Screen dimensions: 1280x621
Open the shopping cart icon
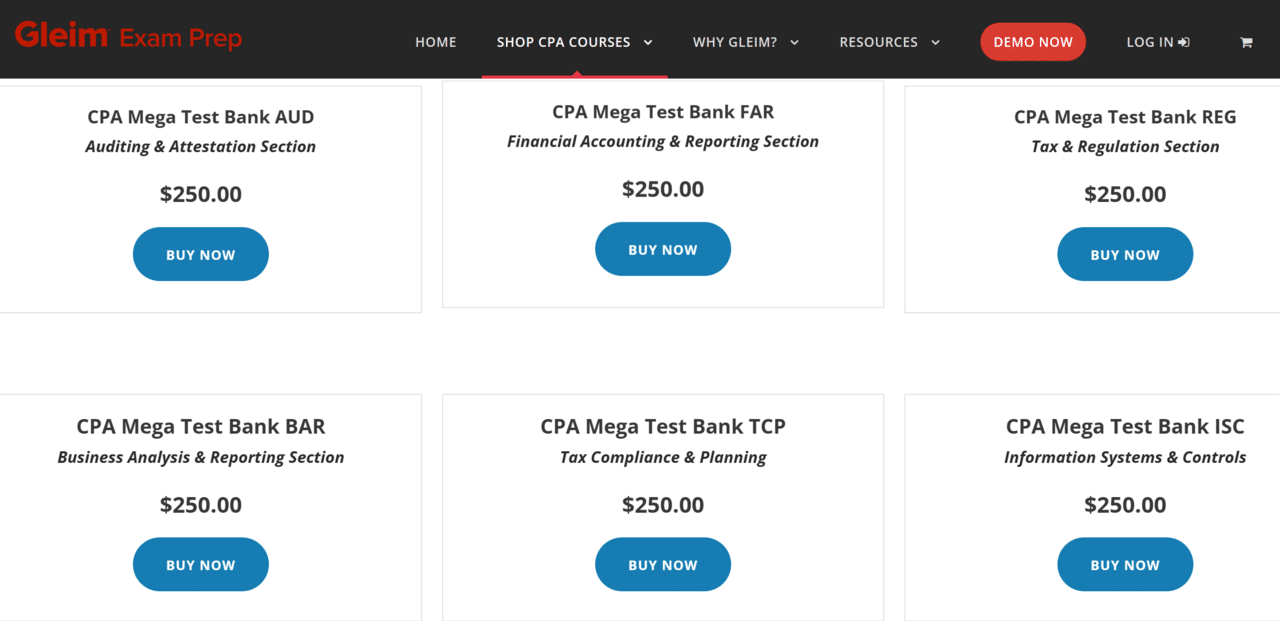tap(1246, 42)
